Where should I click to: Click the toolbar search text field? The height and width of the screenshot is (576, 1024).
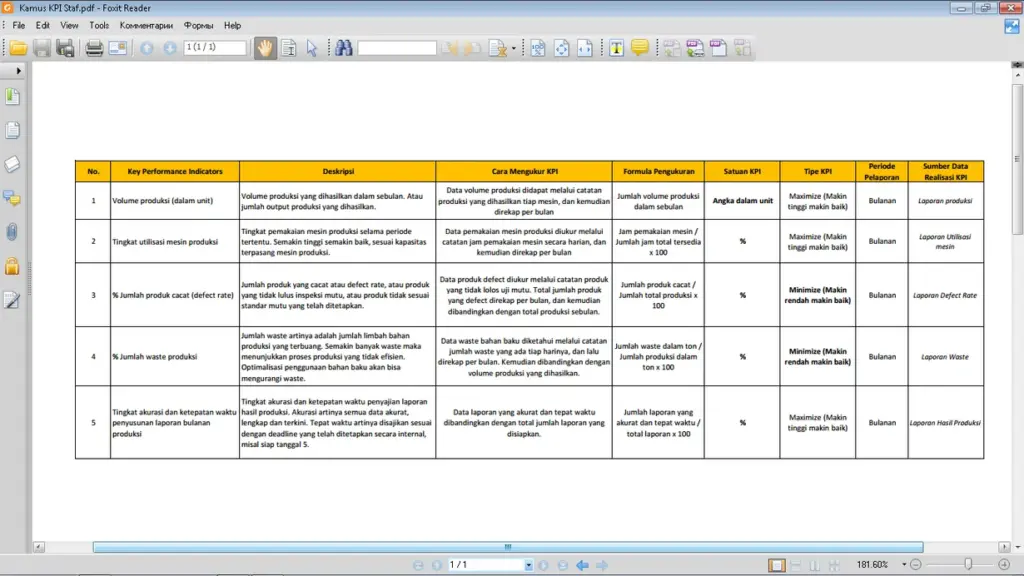point(397,48)
